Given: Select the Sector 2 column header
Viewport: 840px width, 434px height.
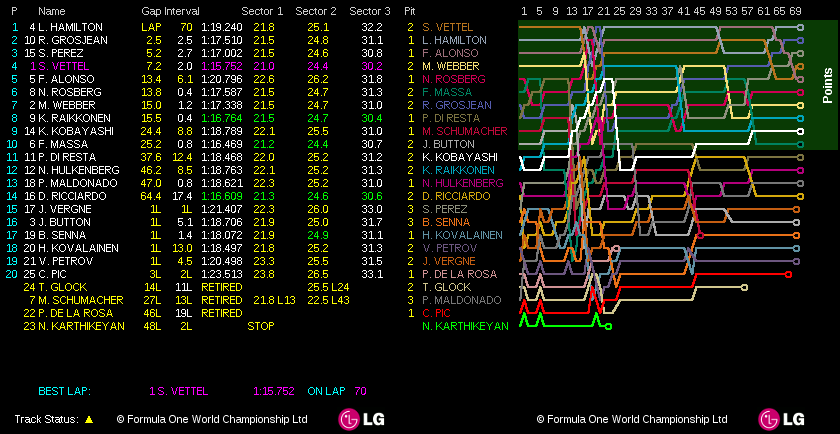Looking at the screenshot, I should point(316,11).
